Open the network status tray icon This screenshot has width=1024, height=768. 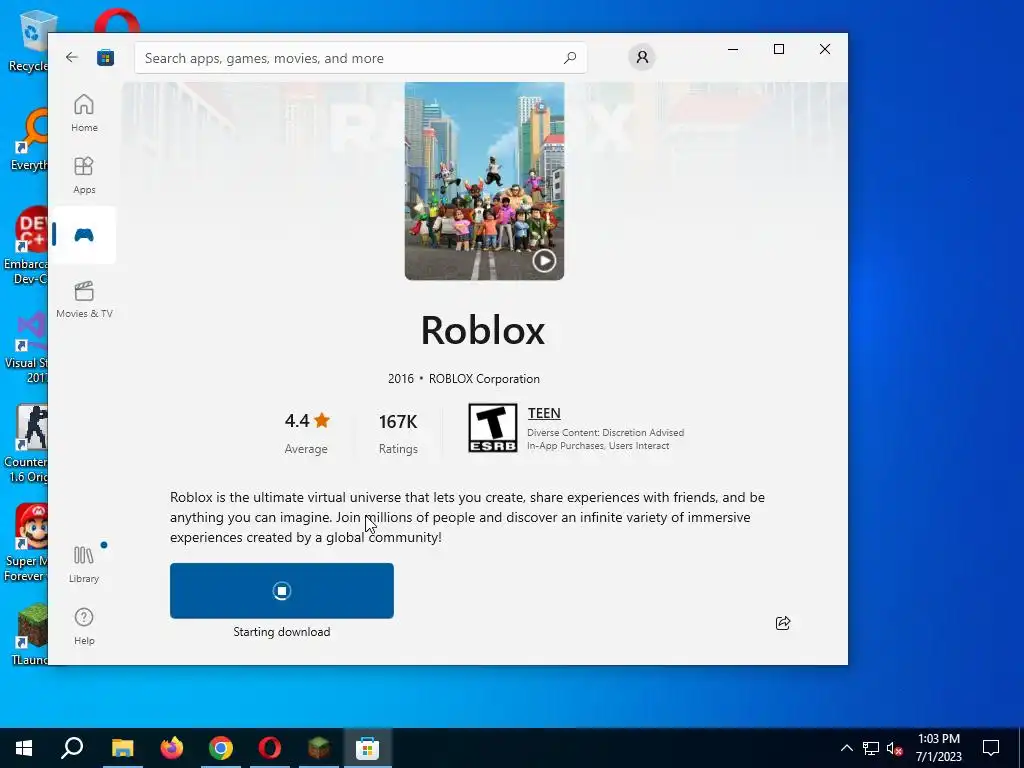(871, 748)
